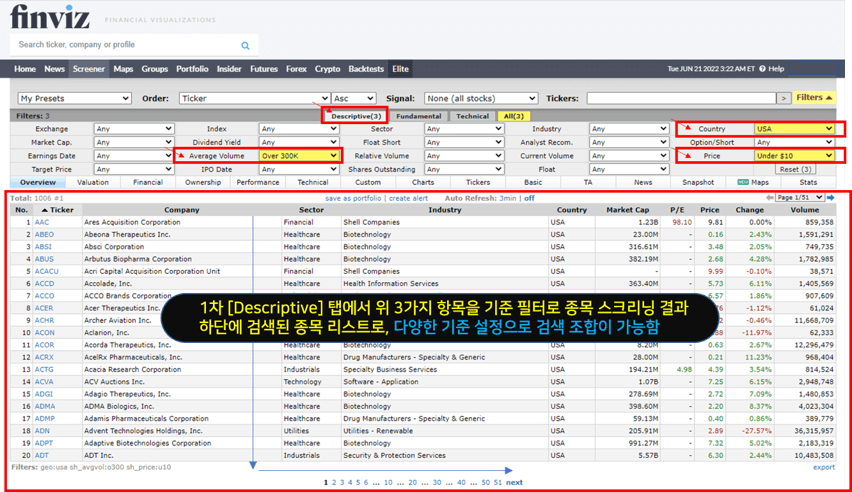Switch to the All(3) filter tab

pyautogui.click(x=513, y=116)
